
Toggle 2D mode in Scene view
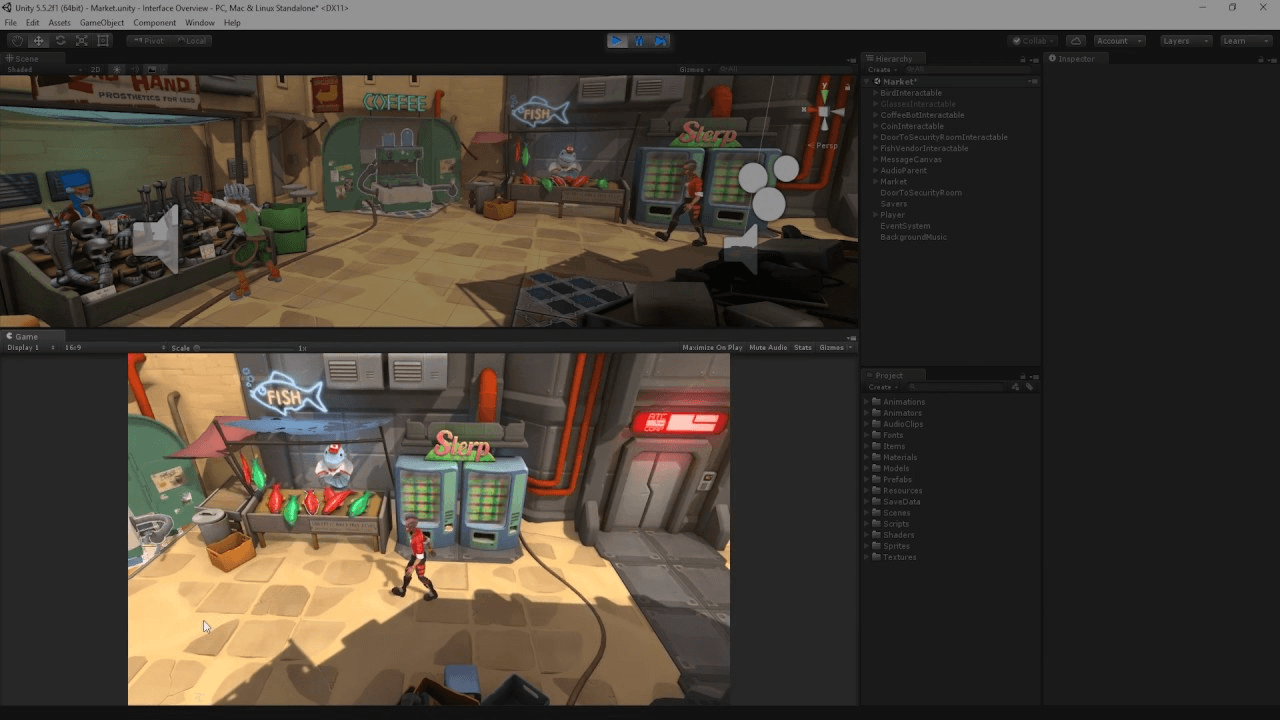point(96,70)
